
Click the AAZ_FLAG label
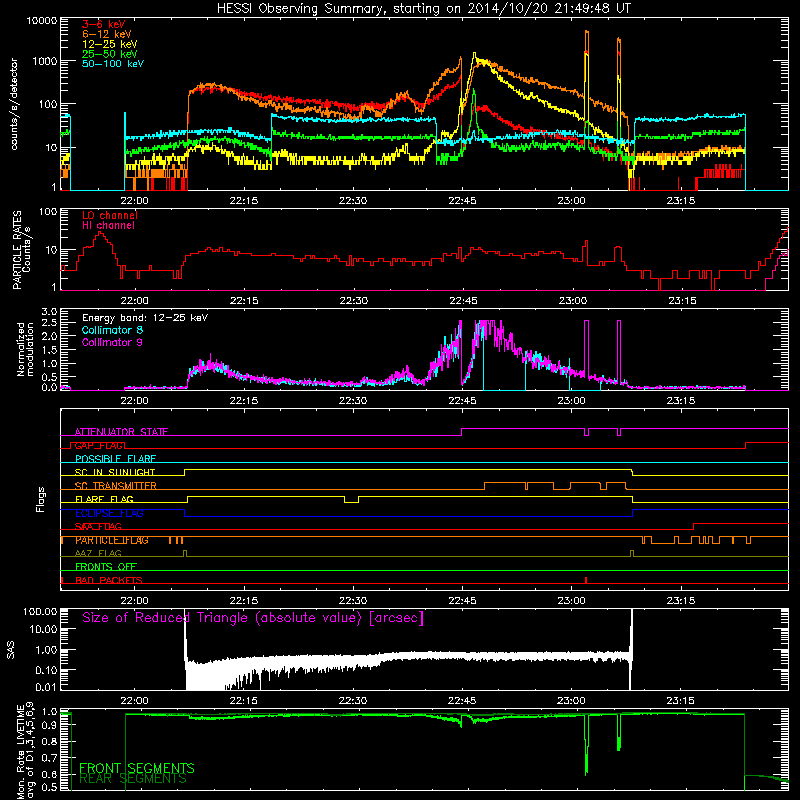[x=98, y=553]
